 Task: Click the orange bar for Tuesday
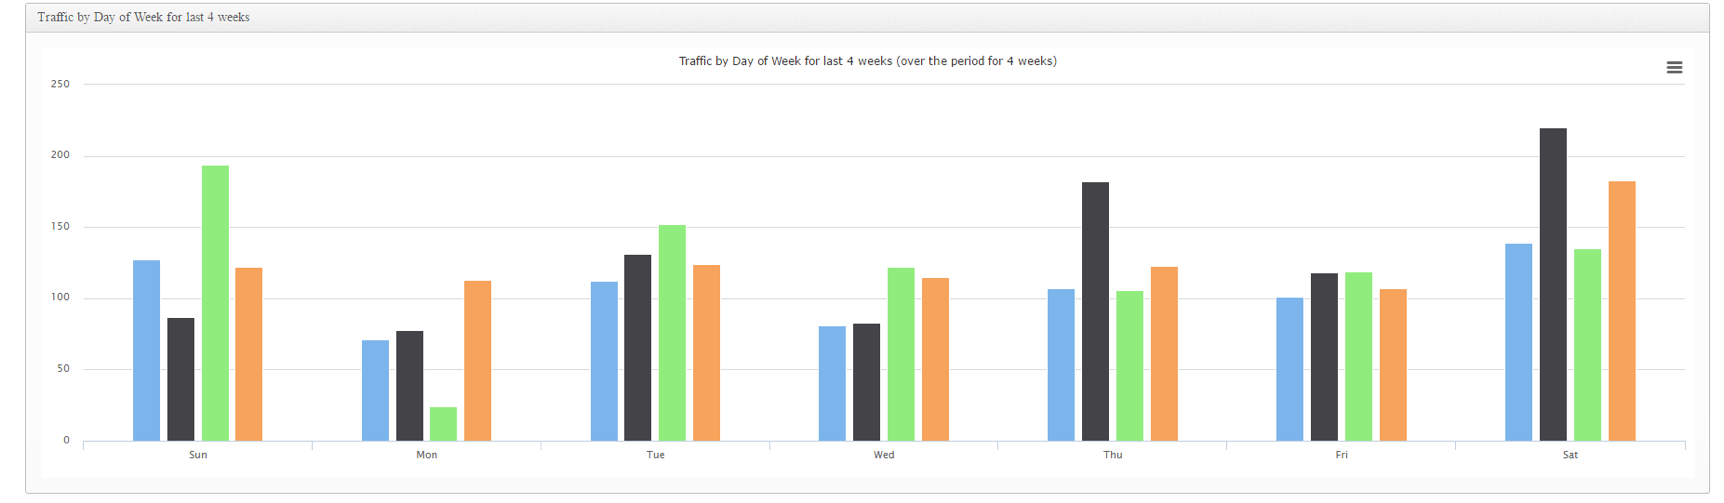pyautogui.click(x=706, y=353)
